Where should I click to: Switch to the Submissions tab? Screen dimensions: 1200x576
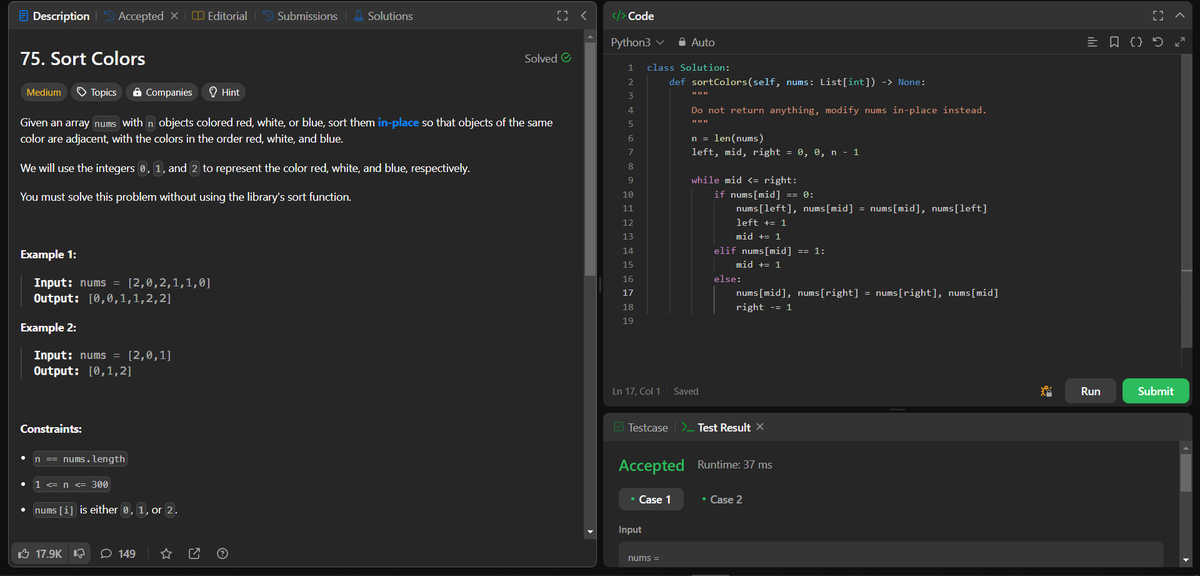coord(299,16)
